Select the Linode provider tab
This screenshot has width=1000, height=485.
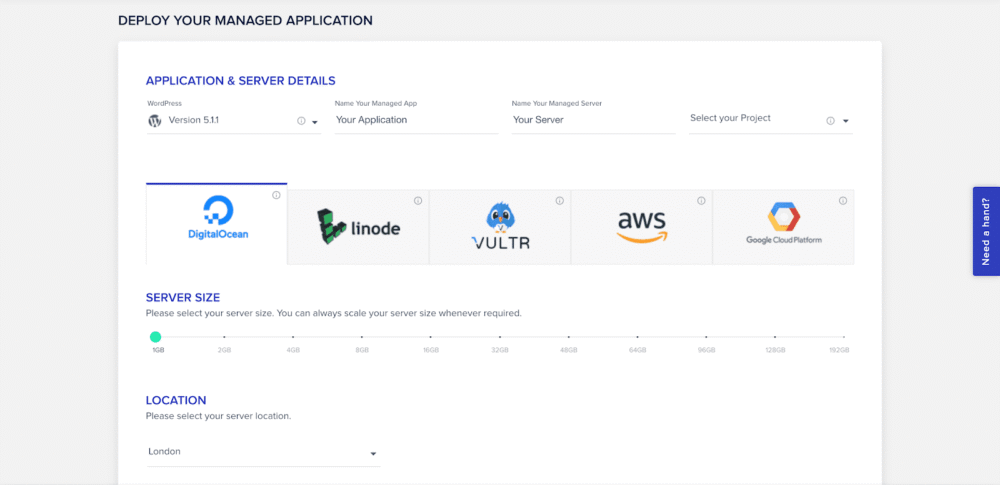(358, 228)
